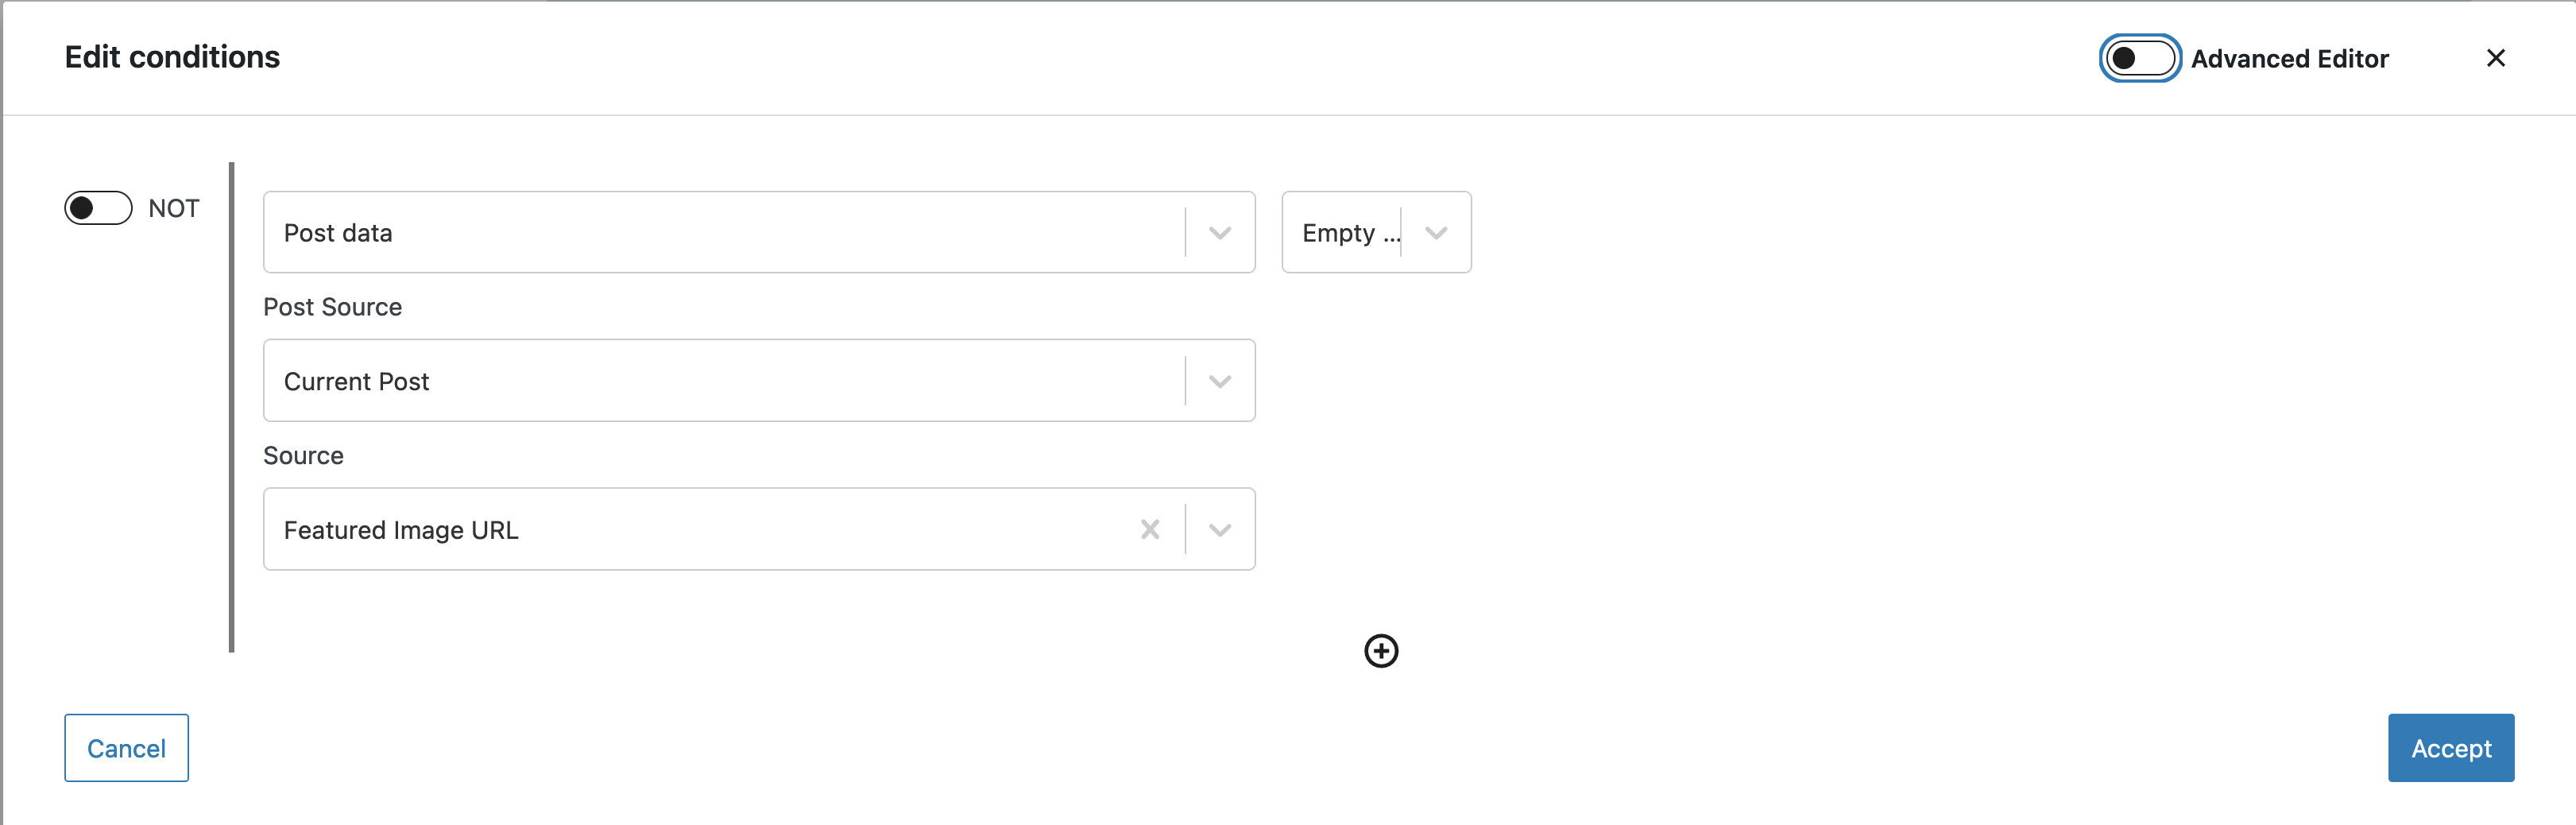Click the Post Source field label
Viewport: 2576px width, 825px height.
tap(332, 307)
